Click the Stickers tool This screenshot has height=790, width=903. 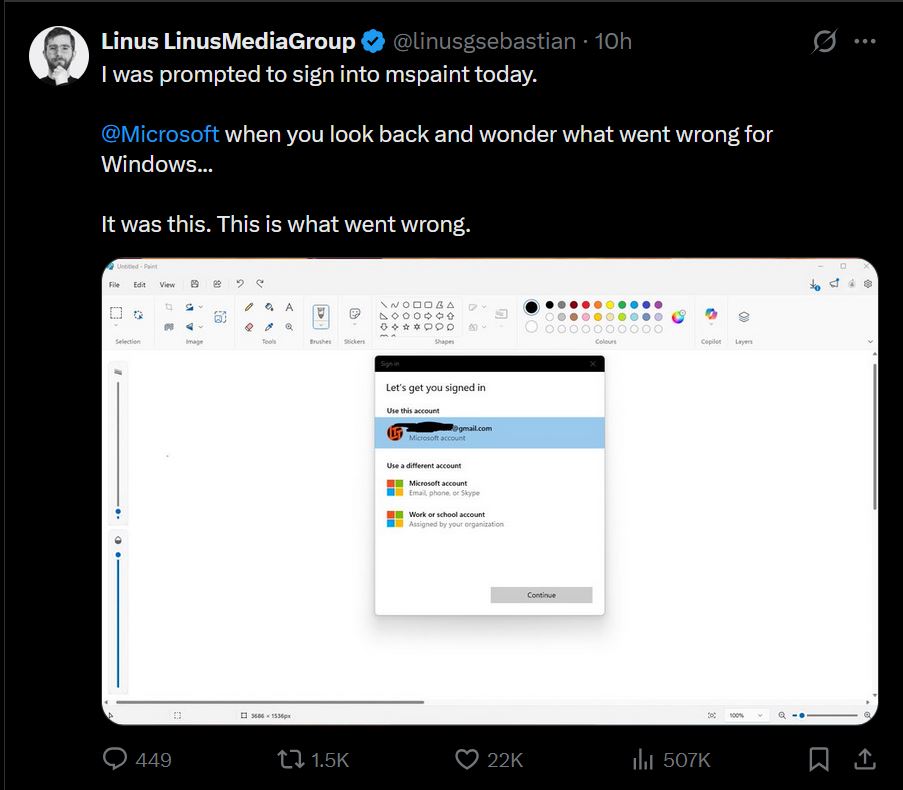(x=355, y=312)
